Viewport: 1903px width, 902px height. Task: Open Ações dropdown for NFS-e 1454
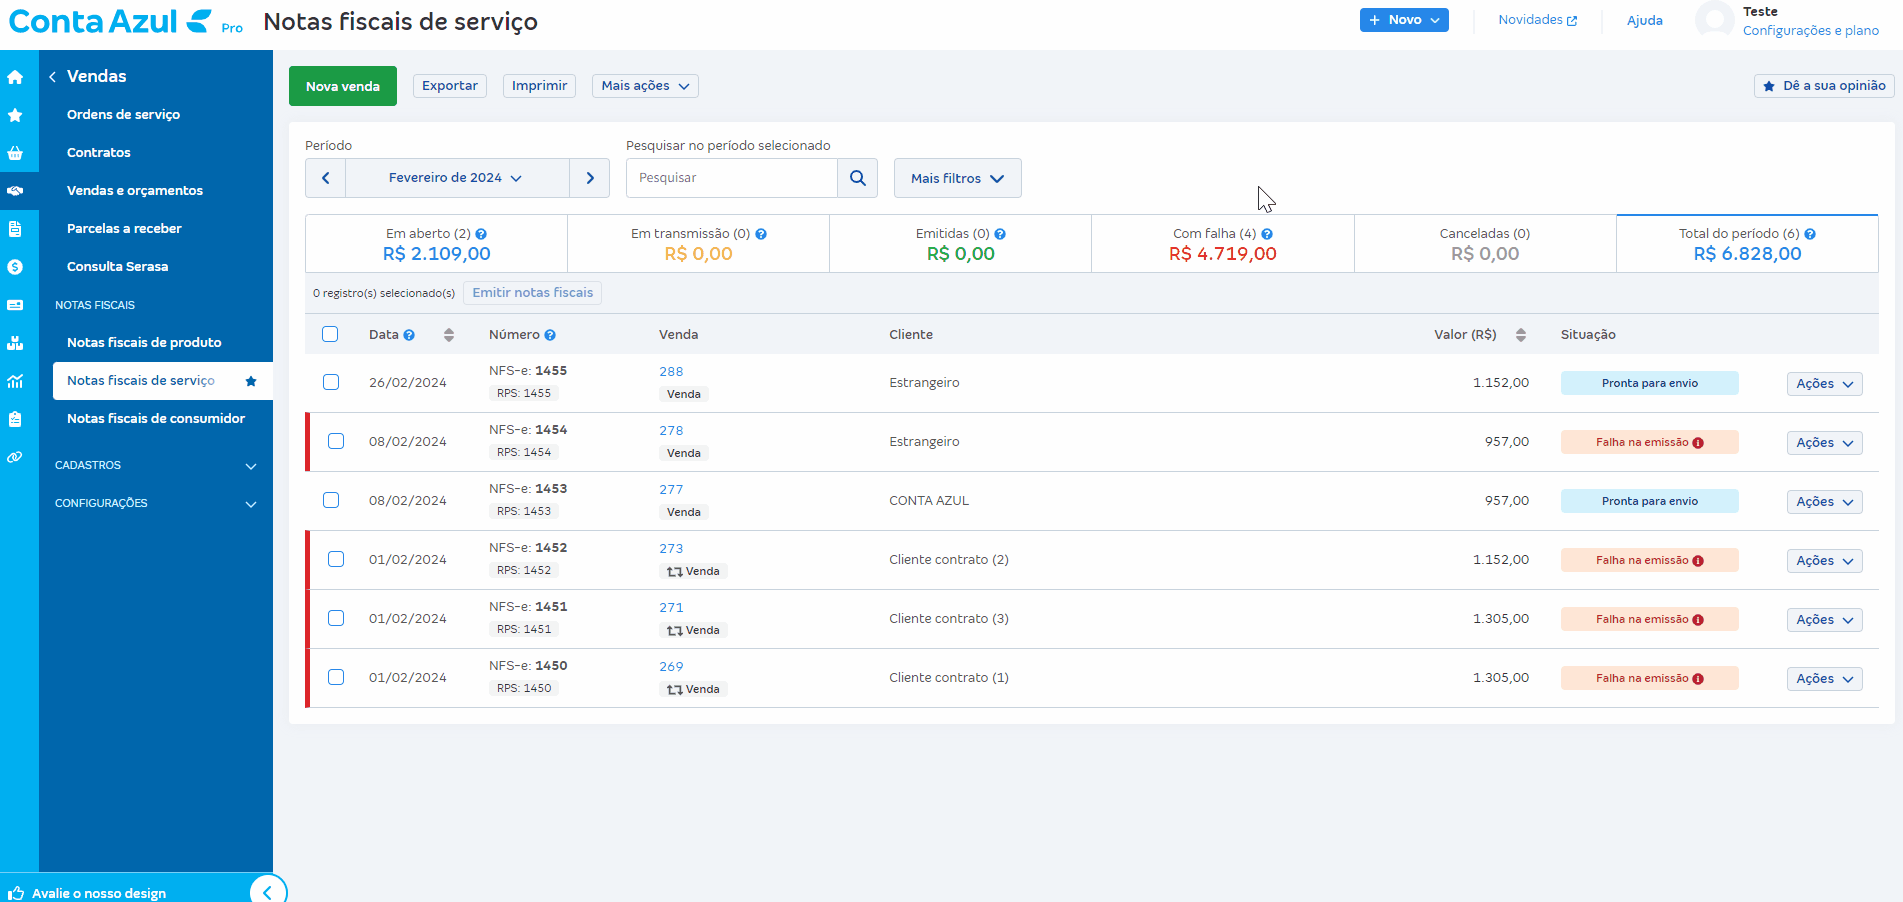1824,443
